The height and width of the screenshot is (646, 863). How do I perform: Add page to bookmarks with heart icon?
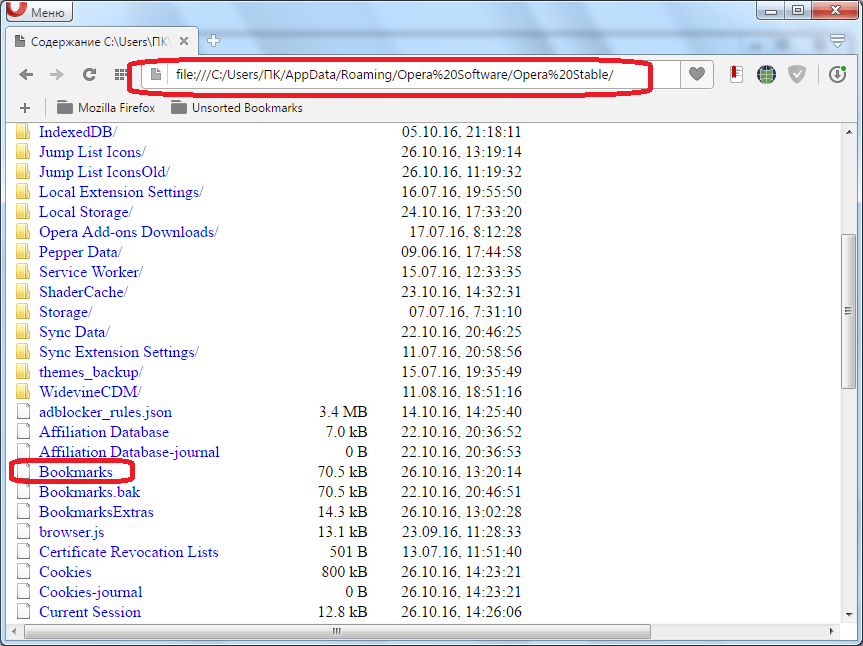697,75
